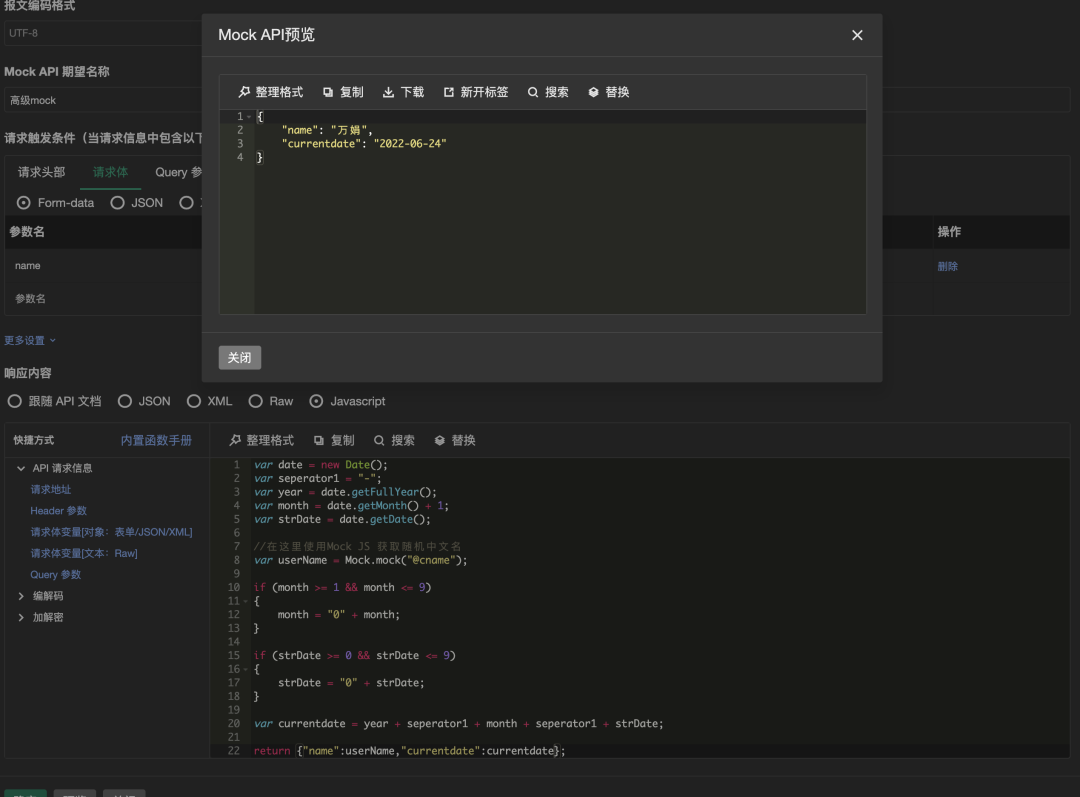Click Replace in the preview toolbar
This screenshot has height=797, width=1080.
609,92
